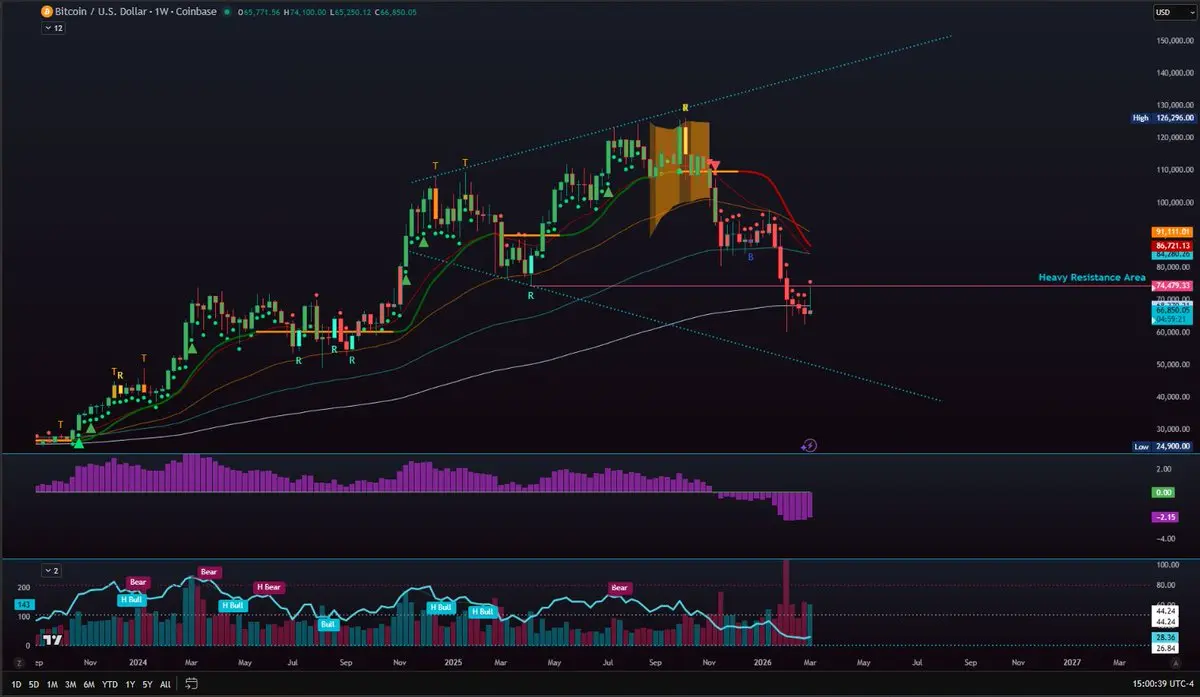This screenshot has height=697, width=1200.
Task: Click the 66,850.05 current price label
Action: click(1171, 310)
